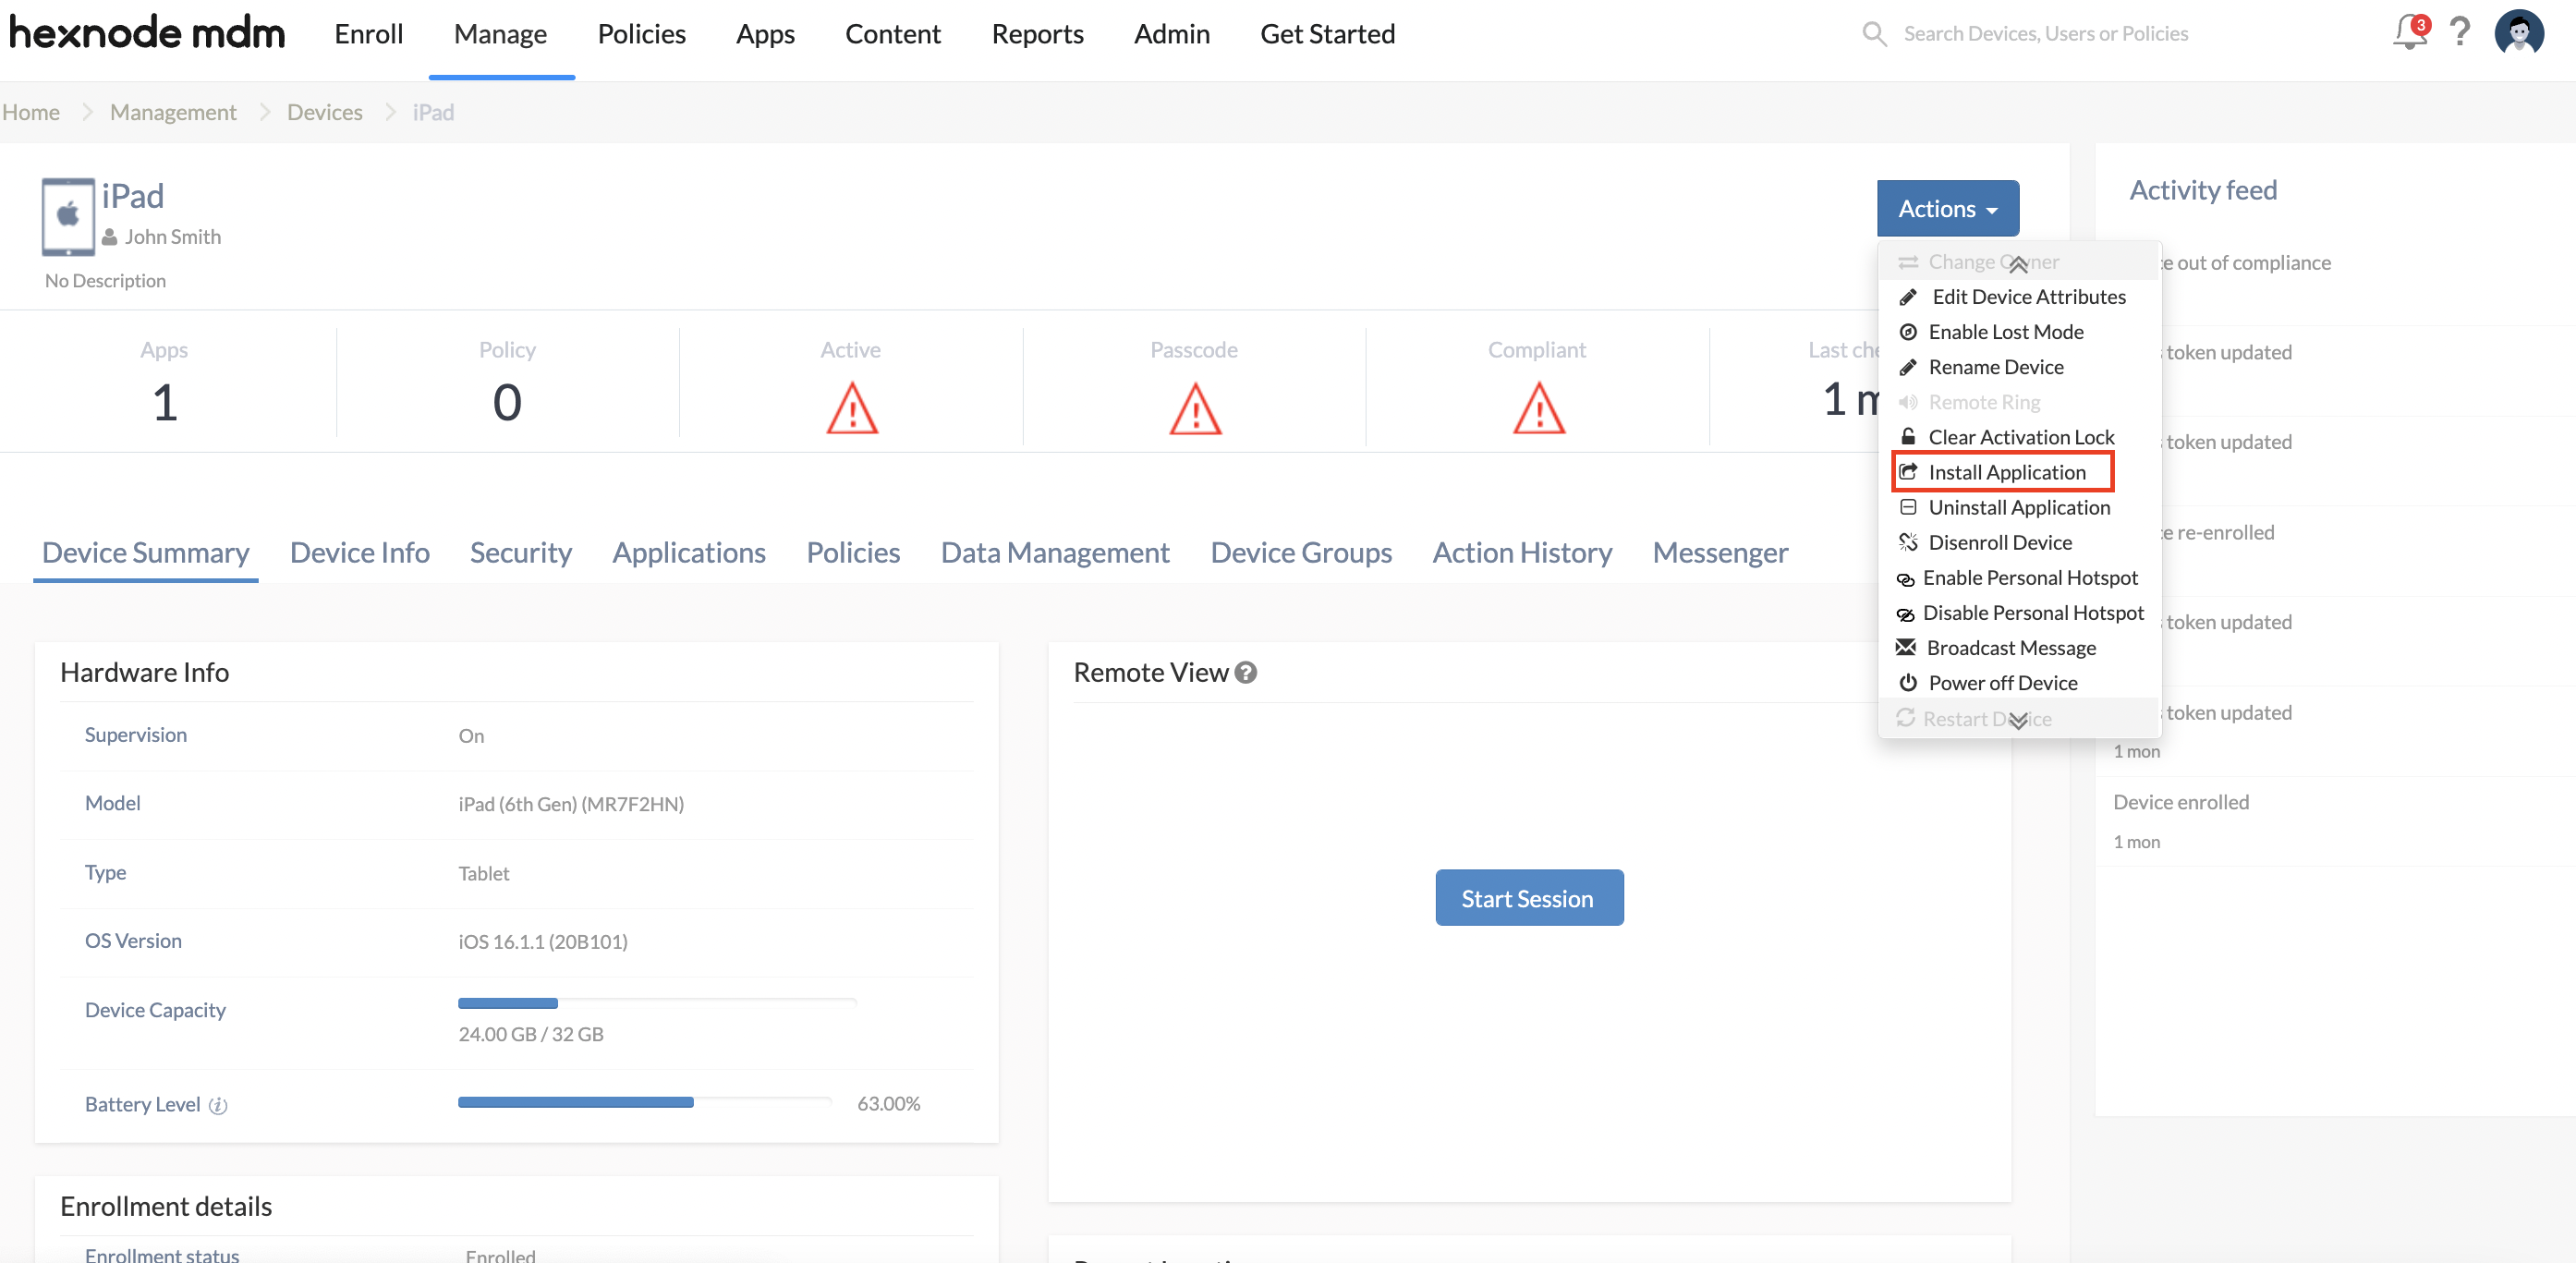This screenshot has width=2576, height=1263.
Task: Open the notifications bell icon
Action: (2409, 33)
